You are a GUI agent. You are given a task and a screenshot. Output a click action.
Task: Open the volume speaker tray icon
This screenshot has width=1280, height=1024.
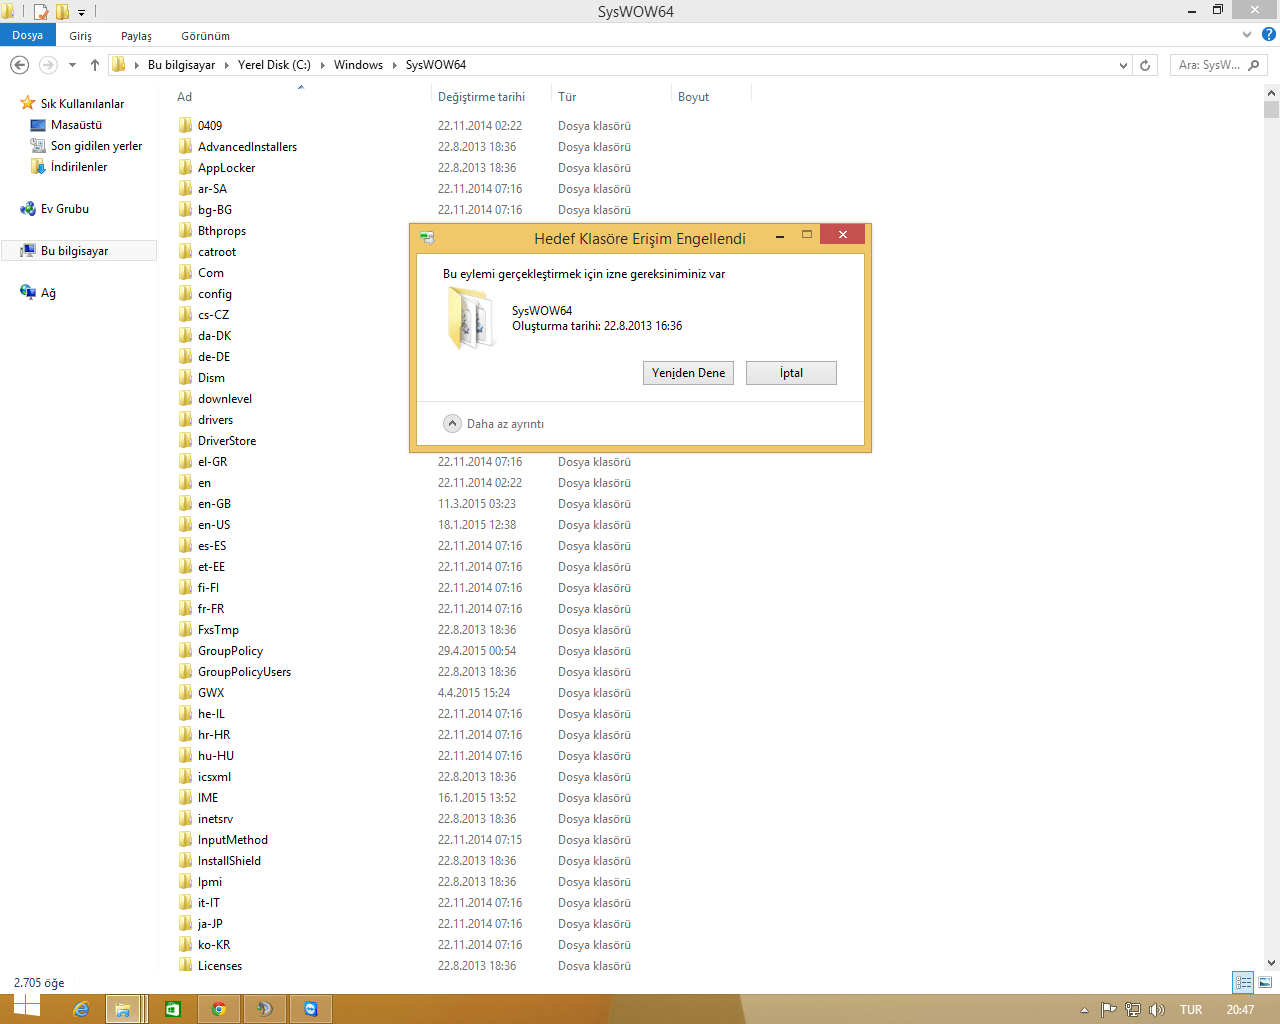1157,1010
